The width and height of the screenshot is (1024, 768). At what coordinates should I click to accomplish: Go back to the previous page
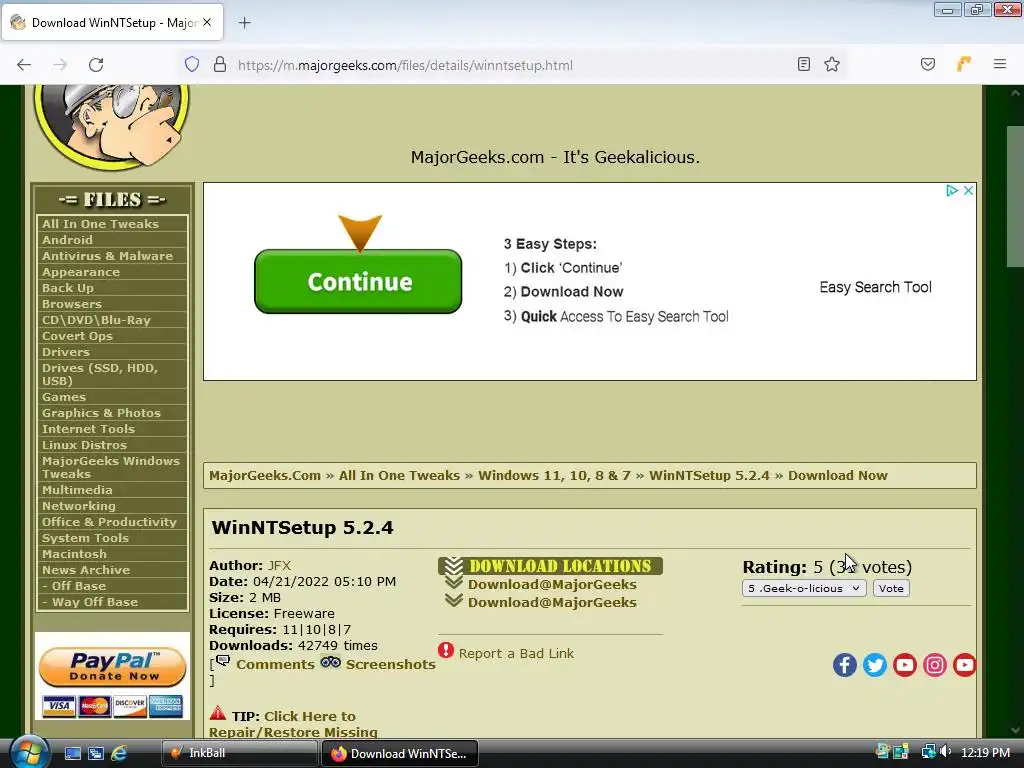(24, 65)
